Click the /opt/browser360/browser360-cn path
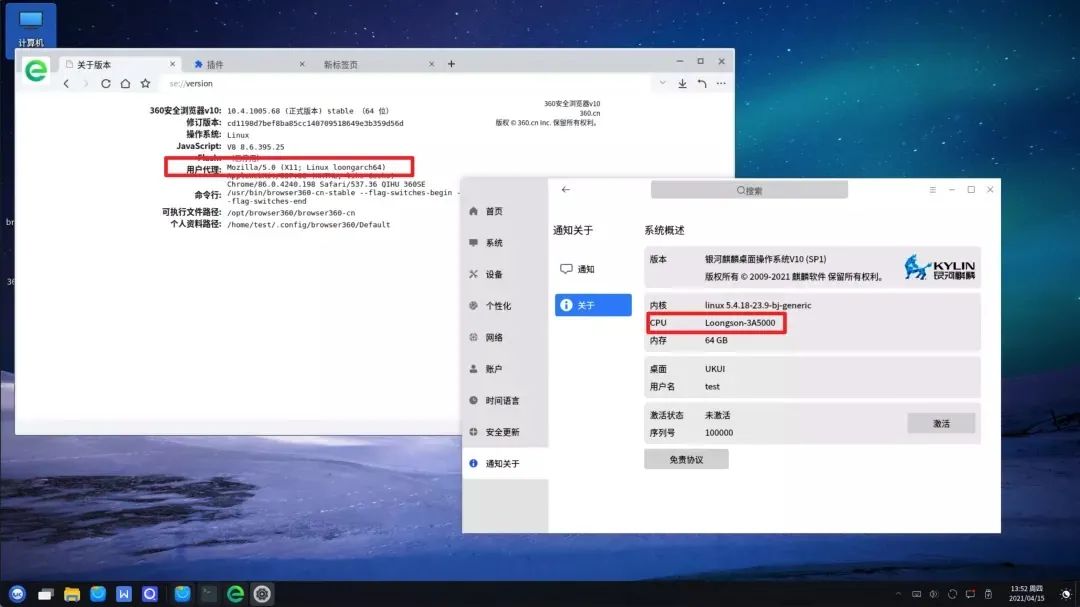Viewport: 1080px width, 607px height. click(x=291, y=213)
